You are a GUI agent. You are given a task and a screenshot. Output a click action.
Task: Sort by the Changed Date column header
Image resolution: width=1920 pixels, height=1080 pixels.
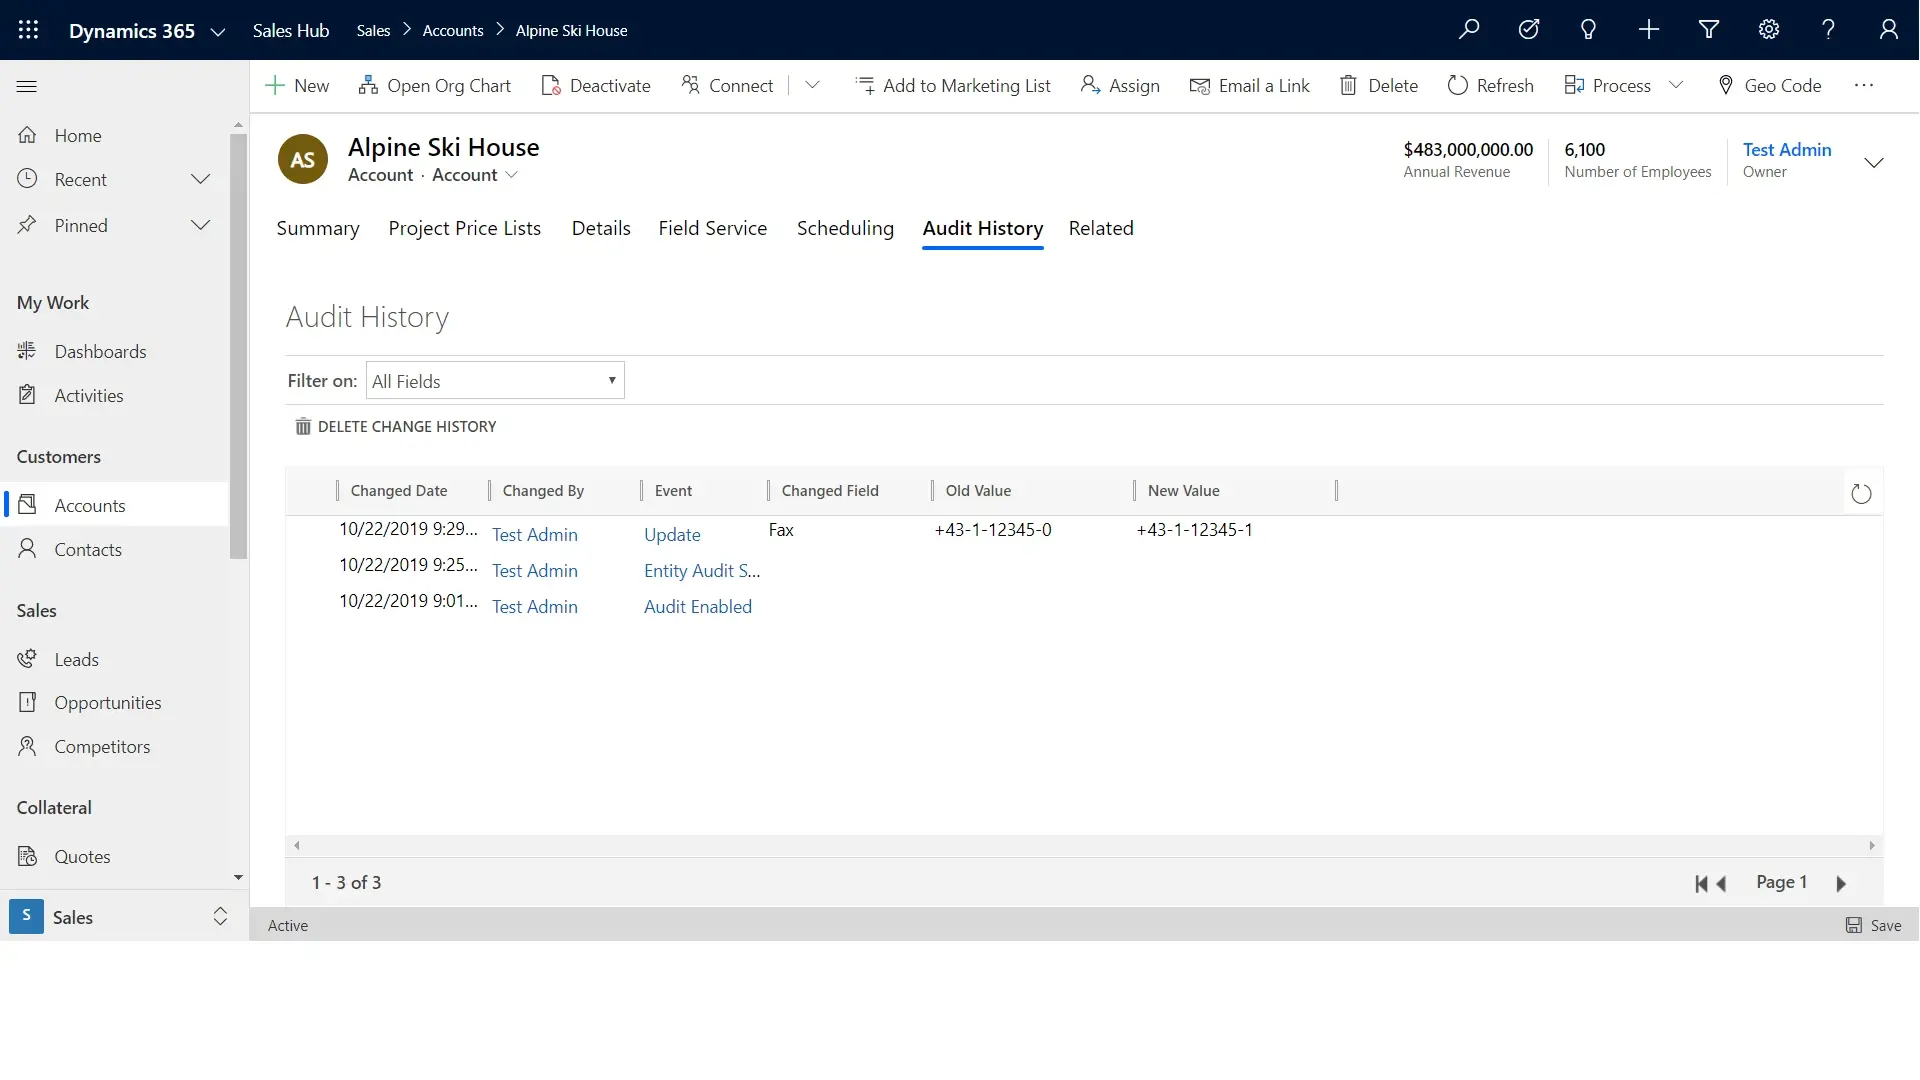(399, 491)
